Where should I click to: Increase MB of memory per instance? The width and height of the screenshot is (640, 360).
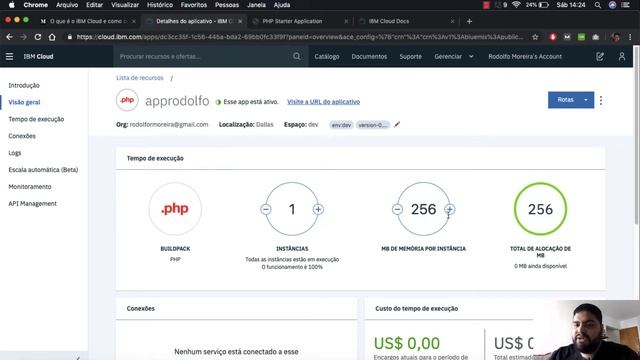pos(449,209)
